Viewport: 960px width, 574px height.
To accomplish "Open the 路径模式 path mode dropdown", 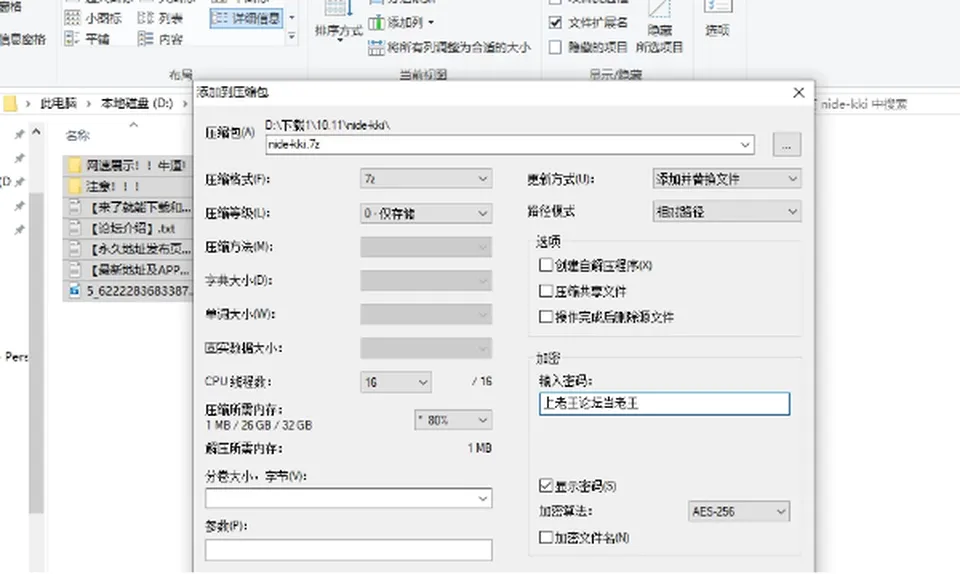I will click(x=727, y=212).
